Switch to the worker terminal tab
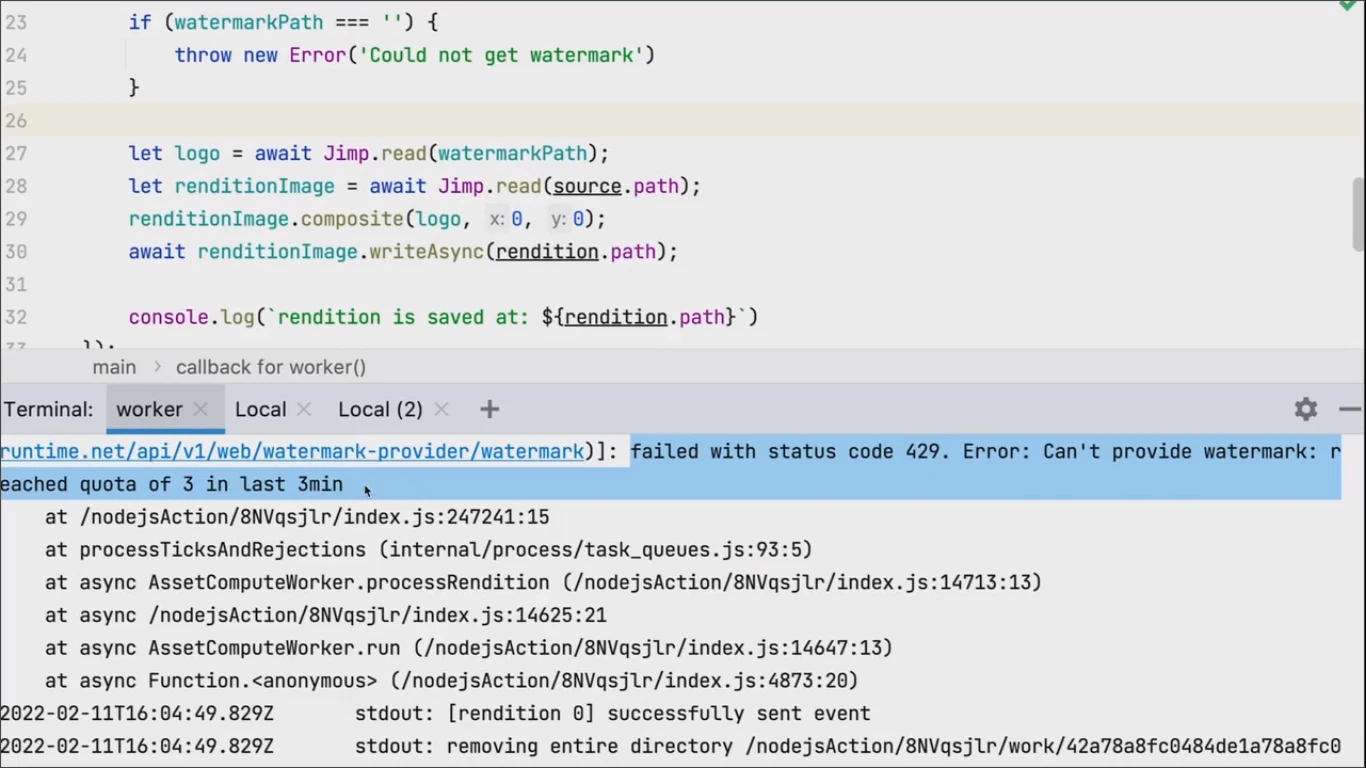The width and height of the screenshot is (1366, 768). [149, 409]
